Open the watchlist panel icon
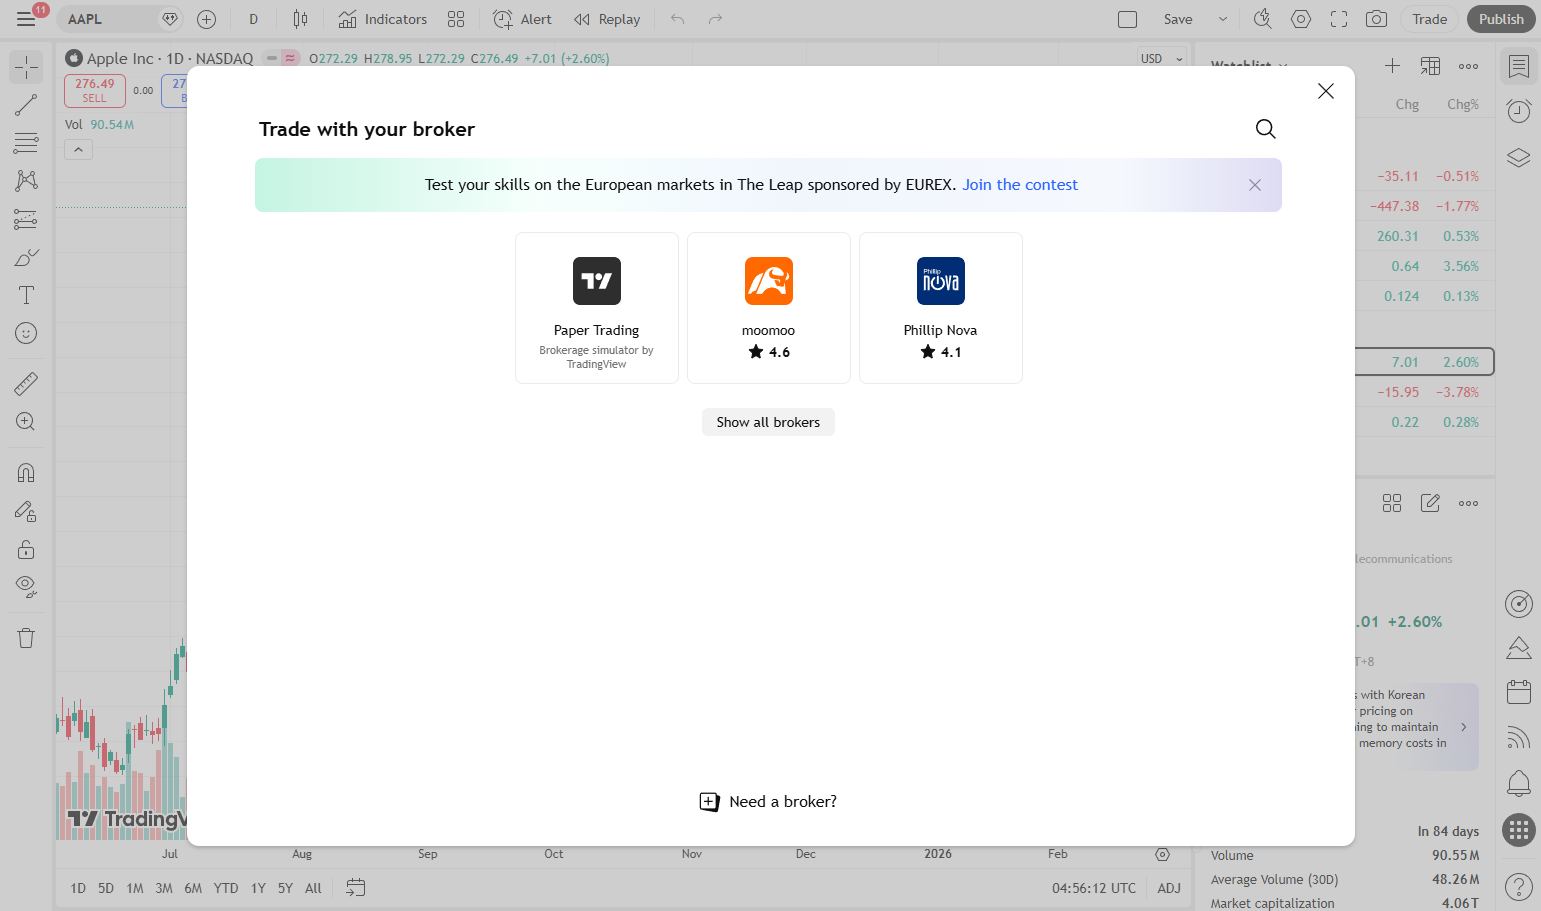Screen dimensions: 1541x911 coord(1519,66)
